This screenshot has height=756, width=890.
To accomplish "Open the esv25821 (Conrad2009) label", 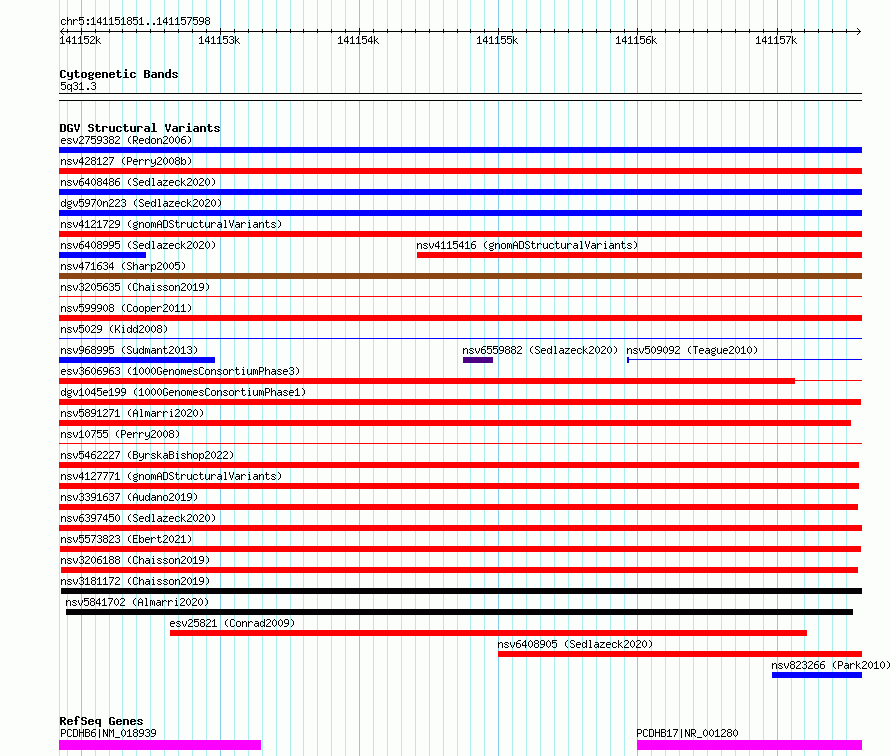I will (x=232, y=623).
